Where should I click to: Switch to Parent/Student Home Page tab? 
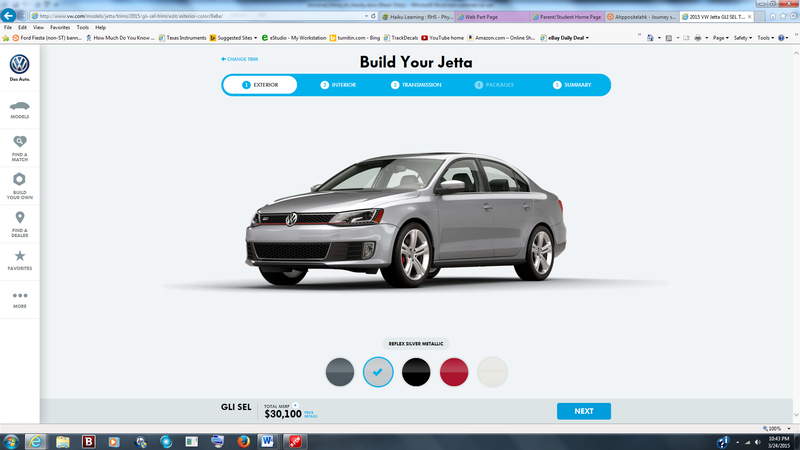pyautogui.click(x=567, y=17)
